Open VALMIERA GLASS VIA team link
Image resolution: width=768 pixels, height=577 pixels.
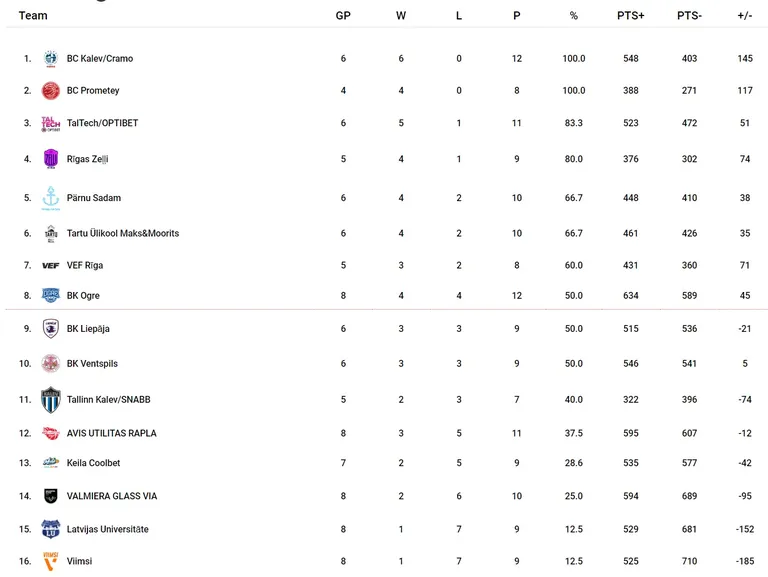coord(112,496)
